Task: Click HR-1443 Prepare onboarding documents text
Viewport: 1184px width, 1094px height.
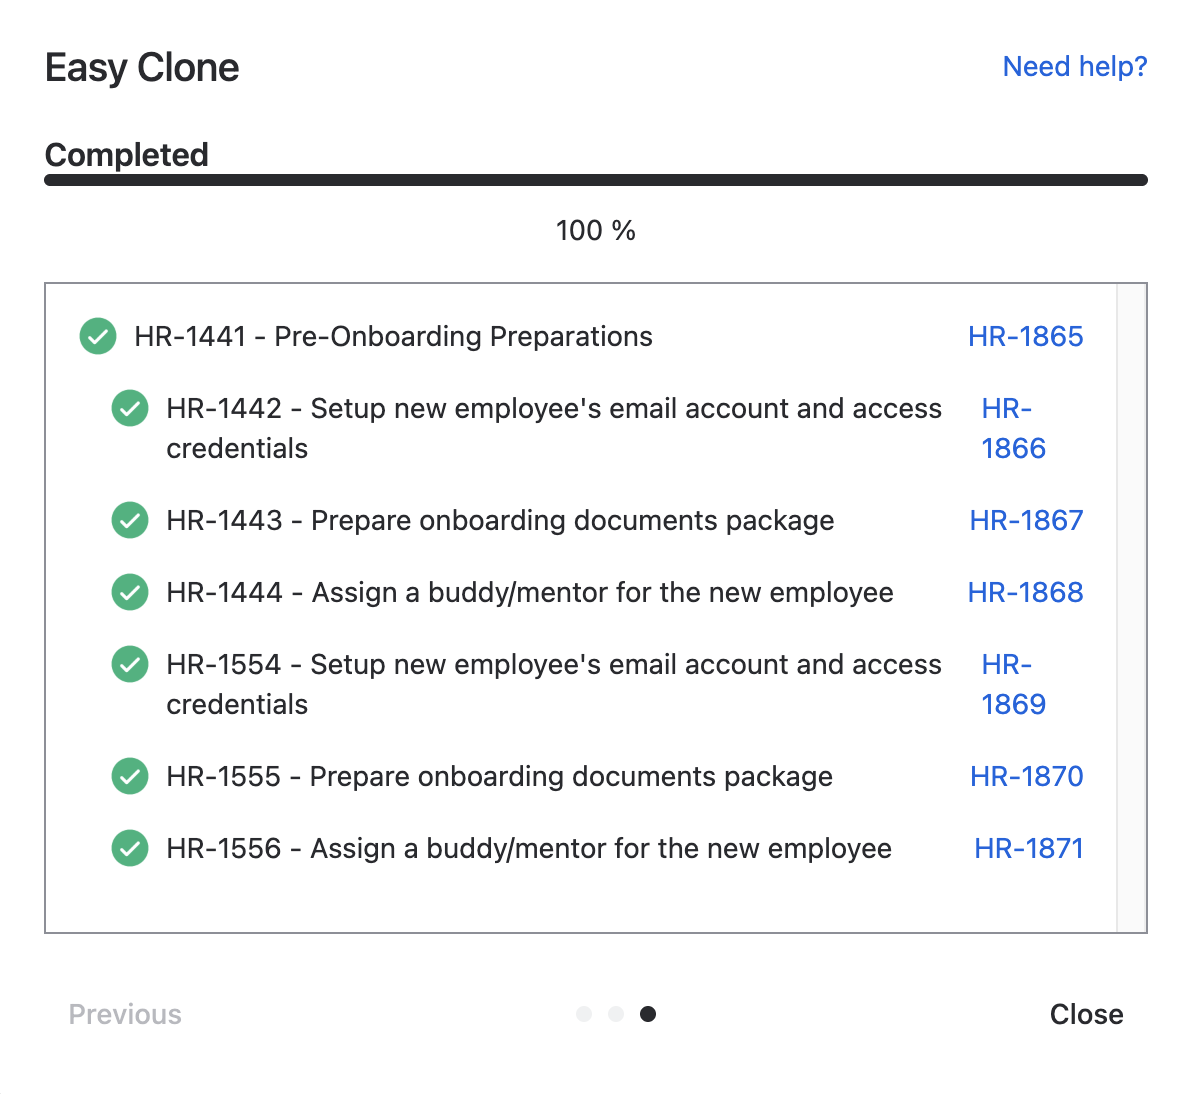Action: click(500, 520)
